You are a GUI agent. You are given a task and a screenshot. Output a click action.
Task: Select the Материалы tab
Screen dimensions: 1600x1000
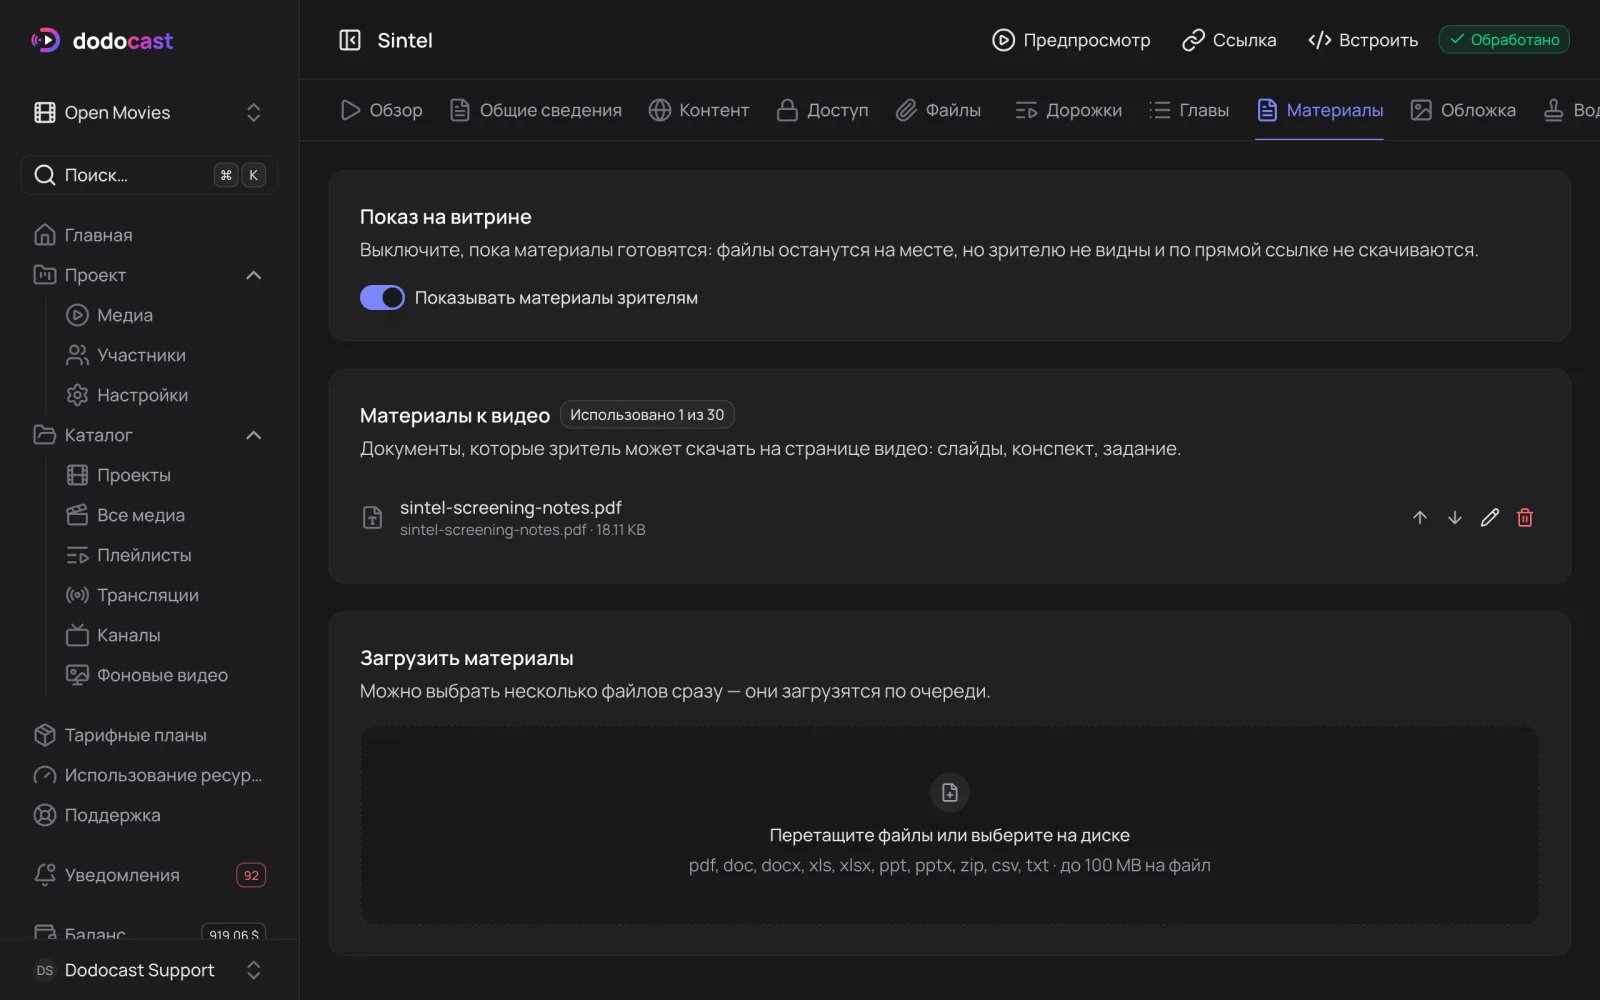click(x=1320, y=110)
